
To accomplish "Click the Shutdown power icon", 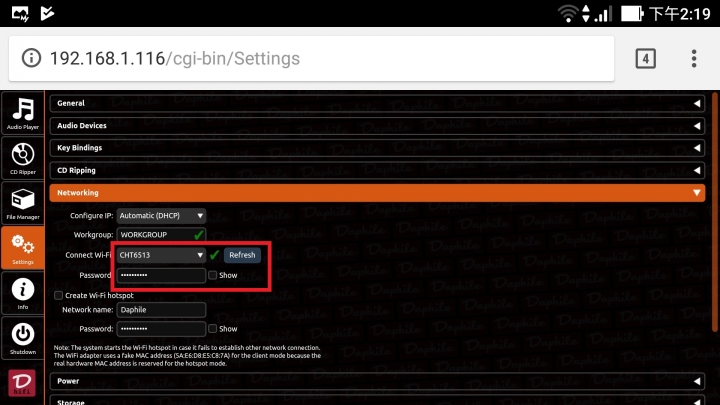I will pyautogui.click(x=22, y=338).
